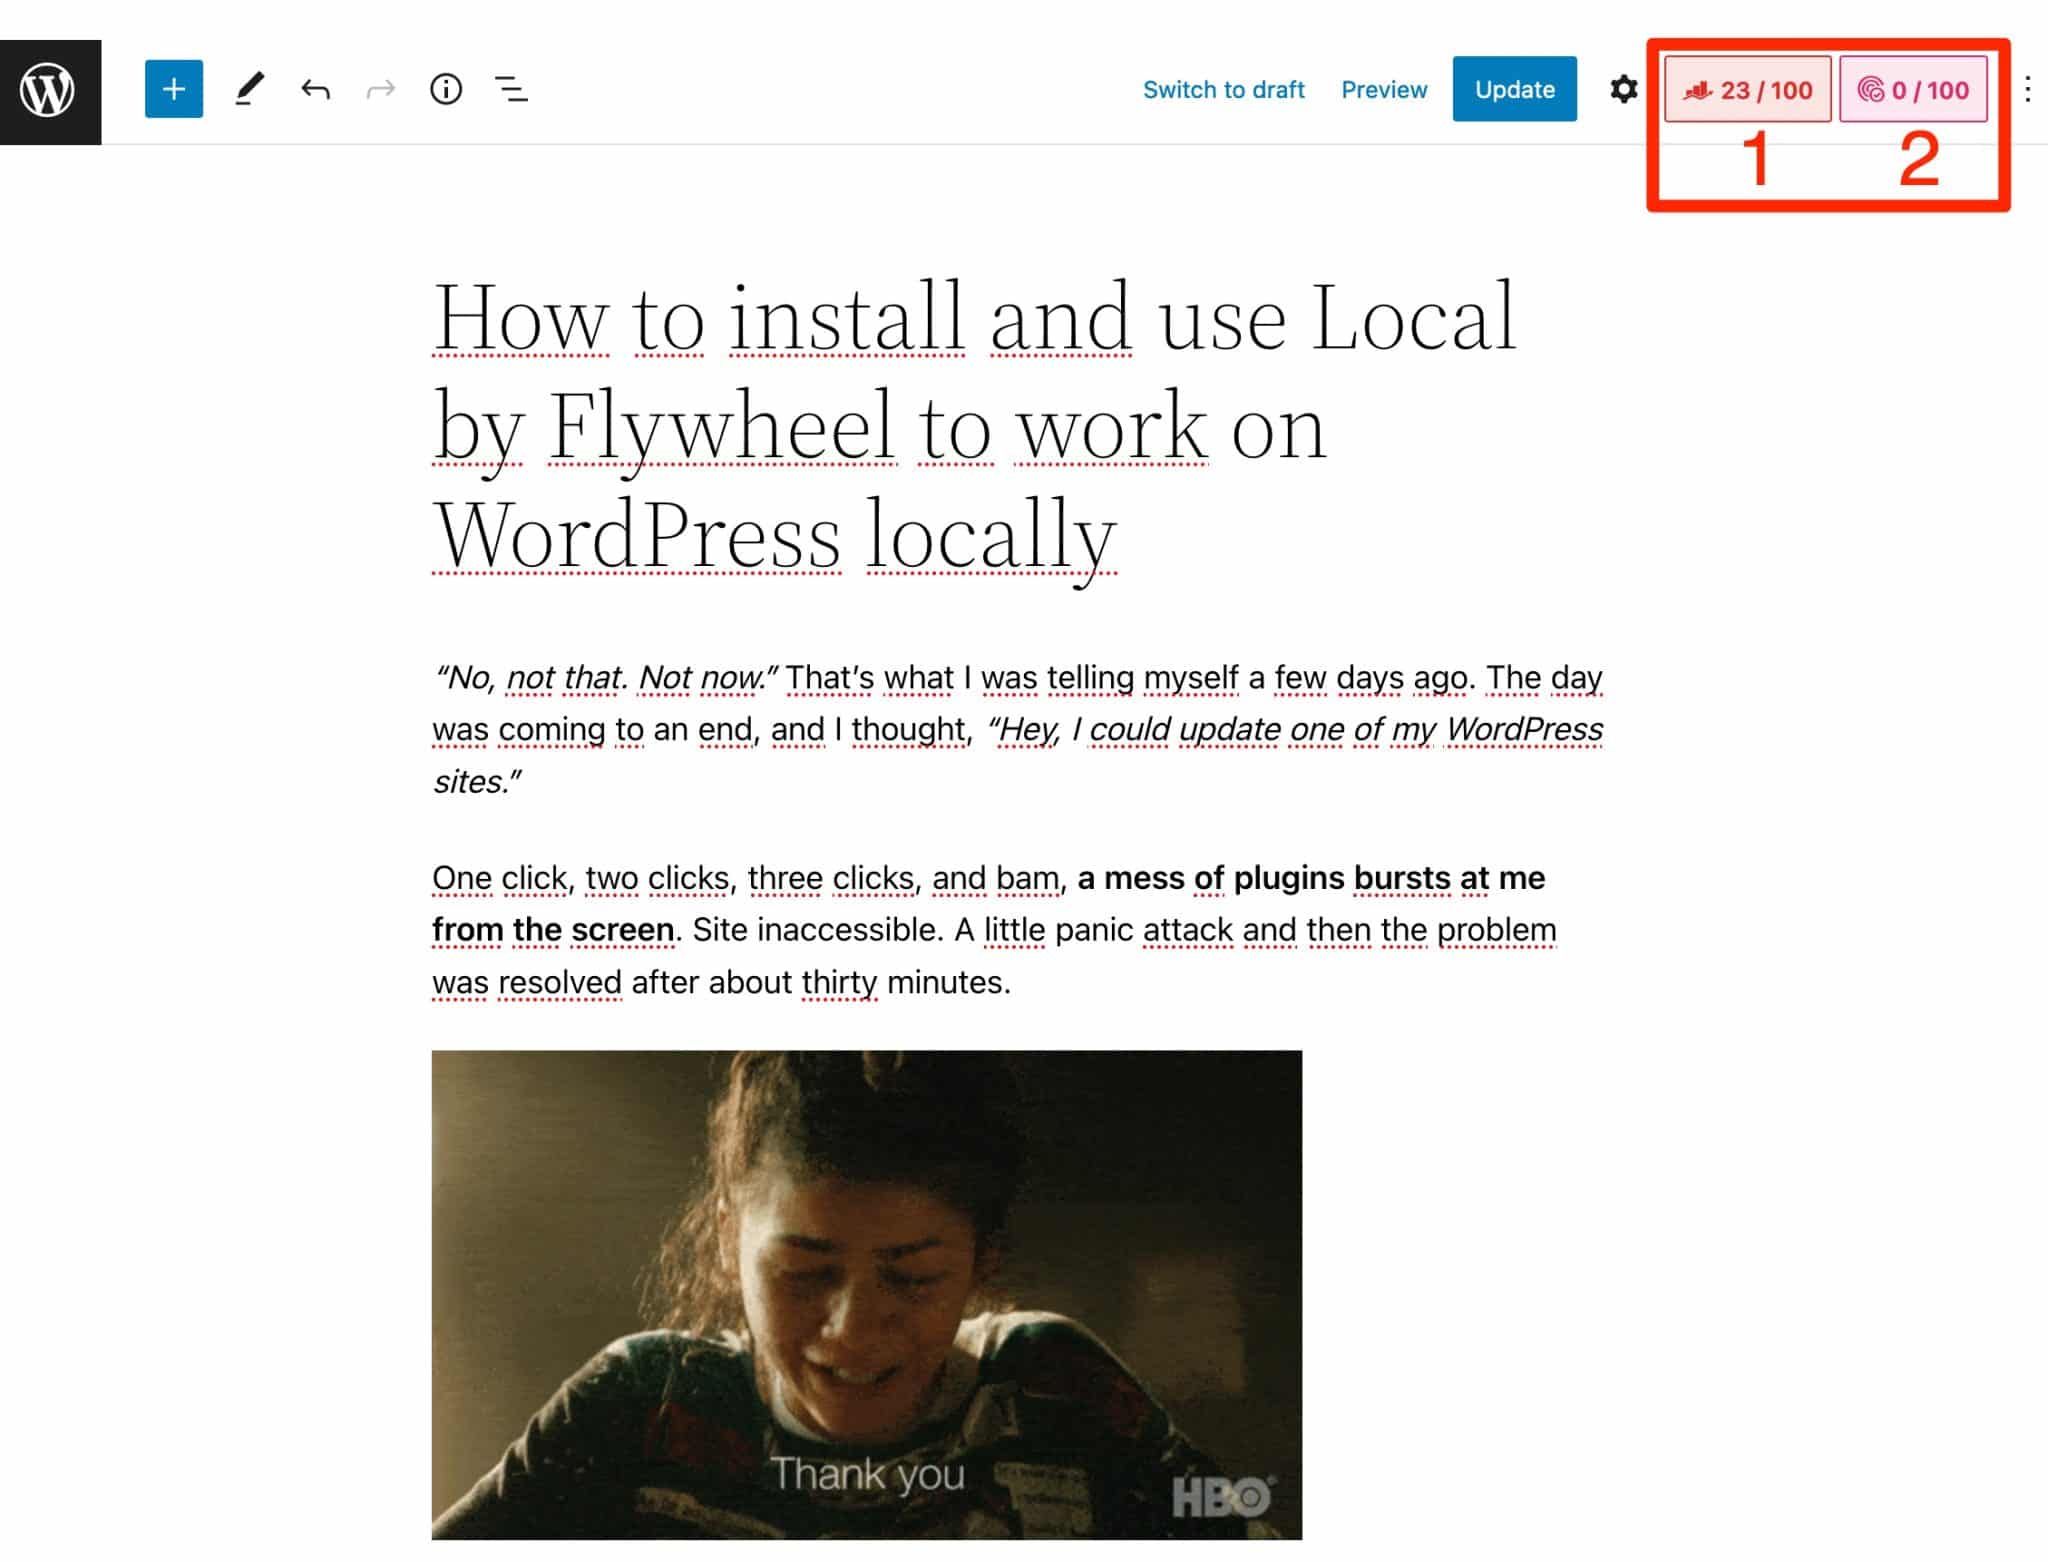Click the WordPress logo icon in toolbar
Screen dimensions: 2048x1562
pos(49,90)
